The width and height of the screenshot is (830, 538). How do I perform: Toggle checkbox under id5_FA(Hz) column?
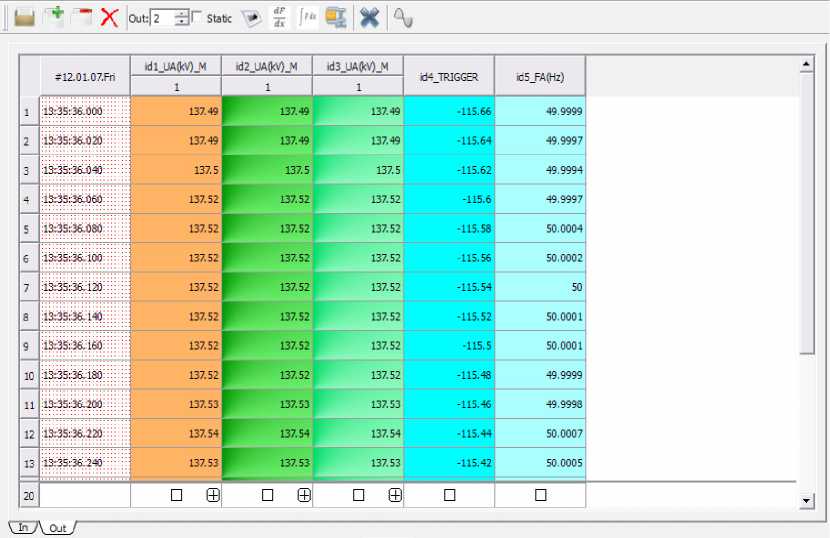[540, 495]
